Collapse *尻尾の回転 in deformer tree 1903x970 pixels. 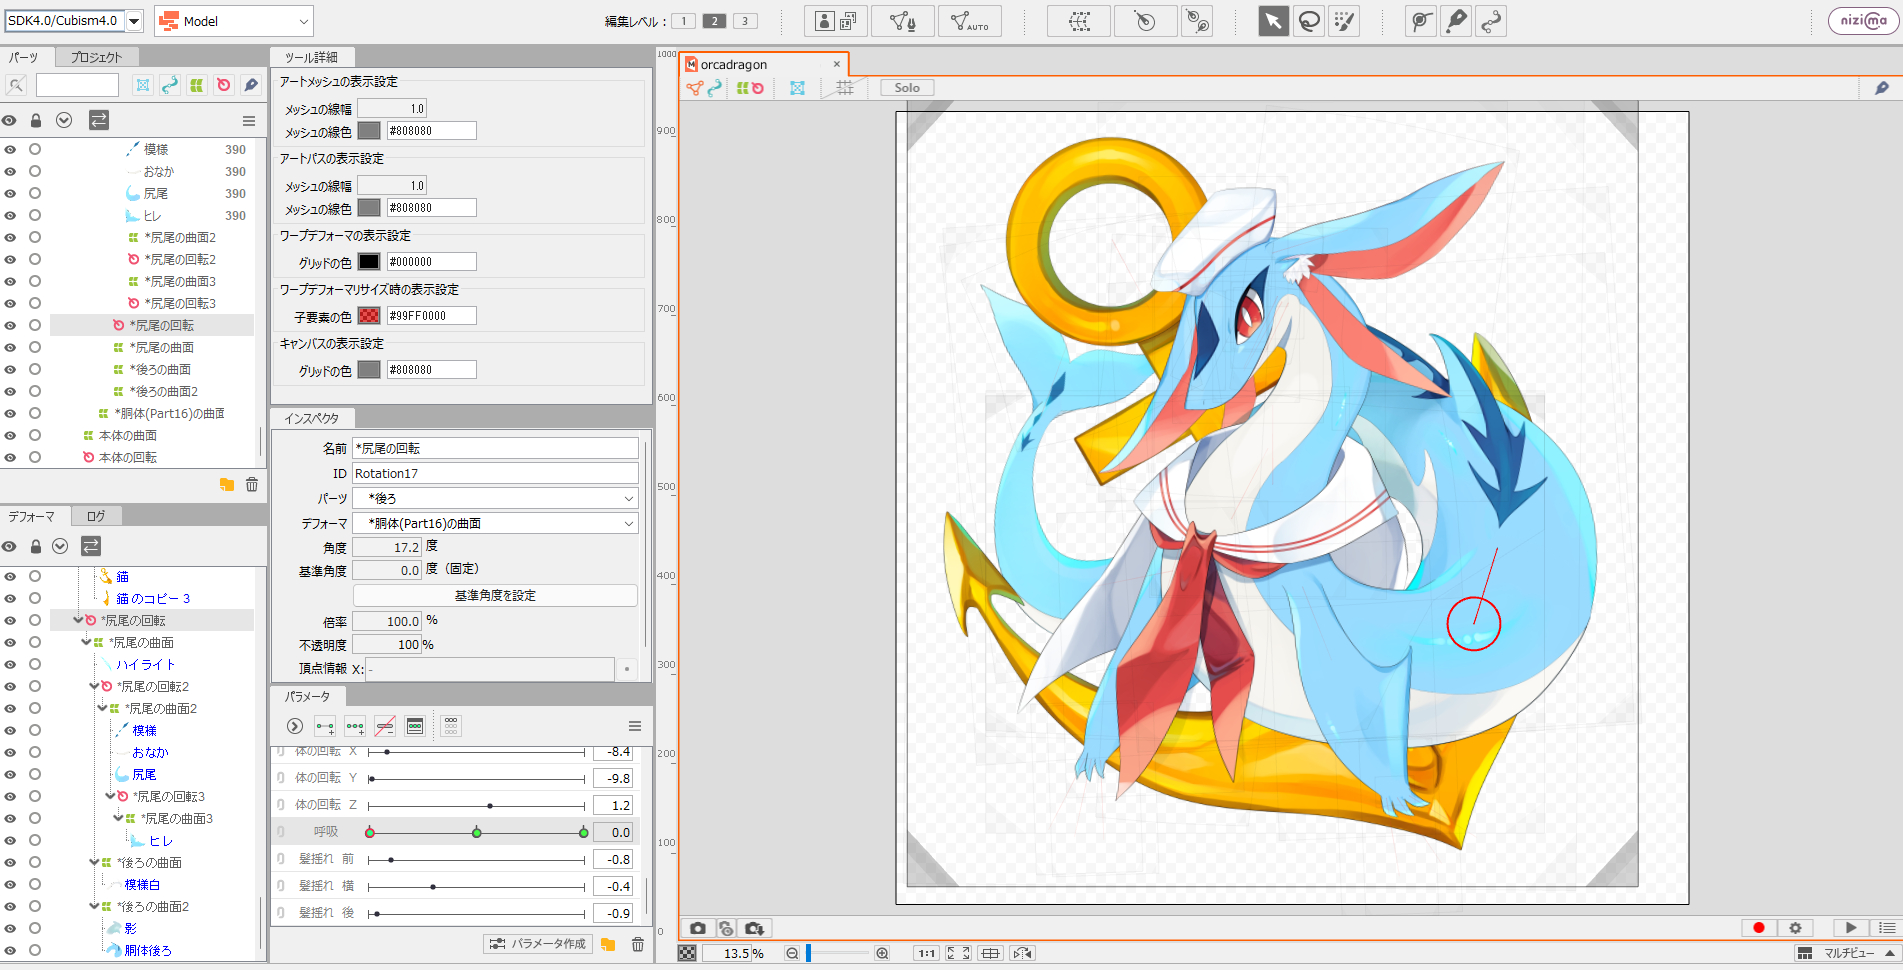click(78, 621)
